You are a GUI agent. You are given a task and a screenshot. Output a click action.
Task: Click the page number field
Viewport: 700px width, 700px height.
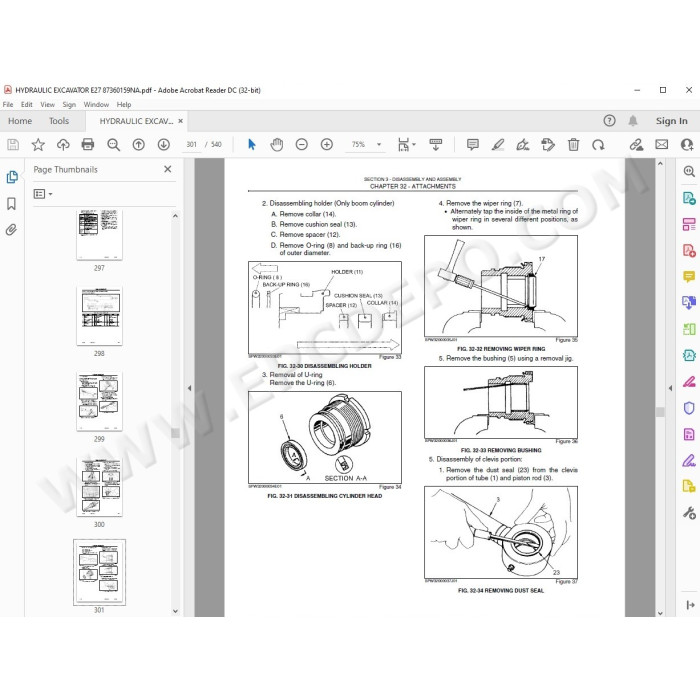(192, 145)
